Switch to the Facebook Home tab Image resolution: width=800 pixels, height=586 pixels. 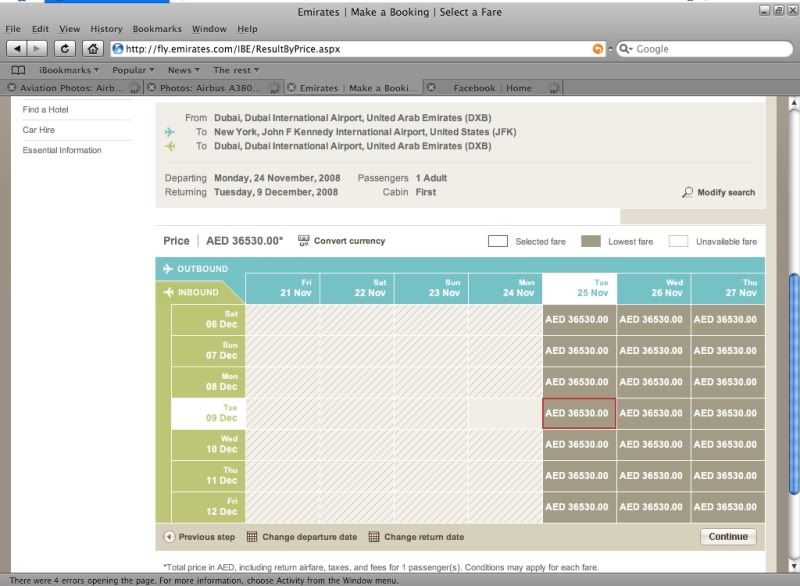click(492, 88)
